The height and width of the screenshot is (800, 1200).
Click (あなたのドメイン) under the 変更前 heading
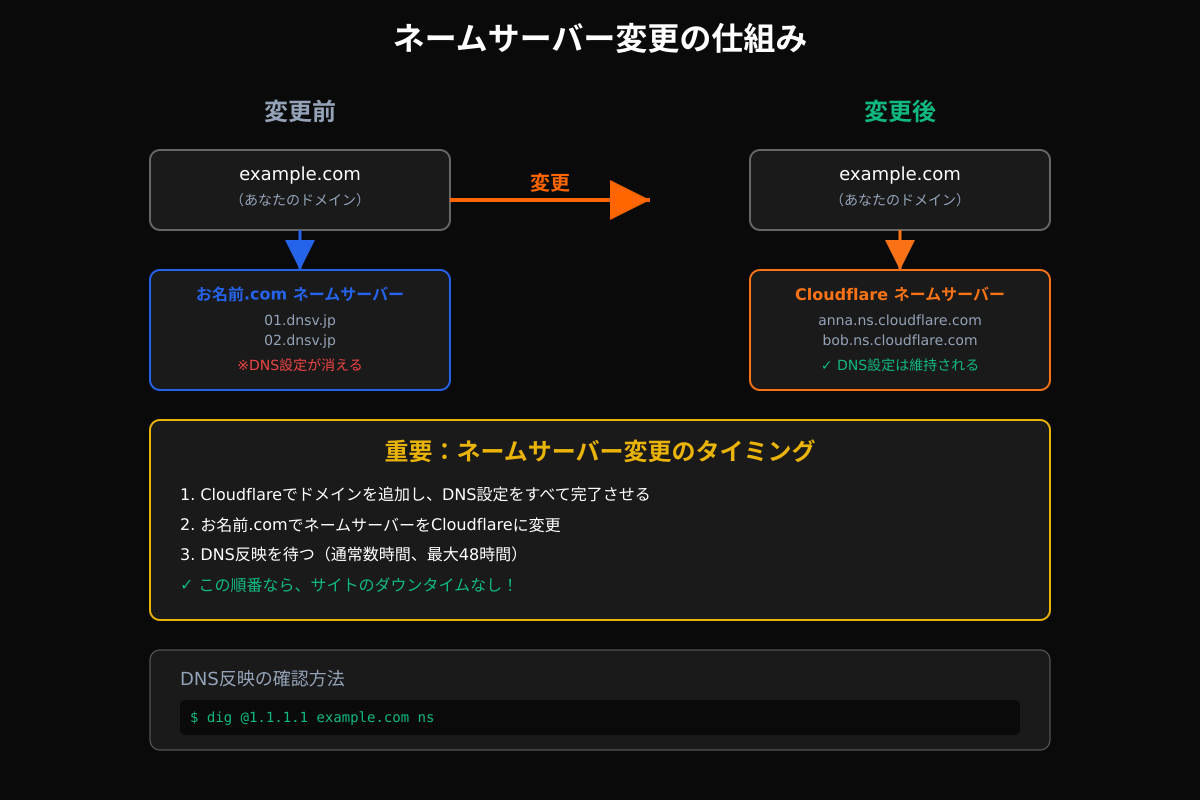300,200
